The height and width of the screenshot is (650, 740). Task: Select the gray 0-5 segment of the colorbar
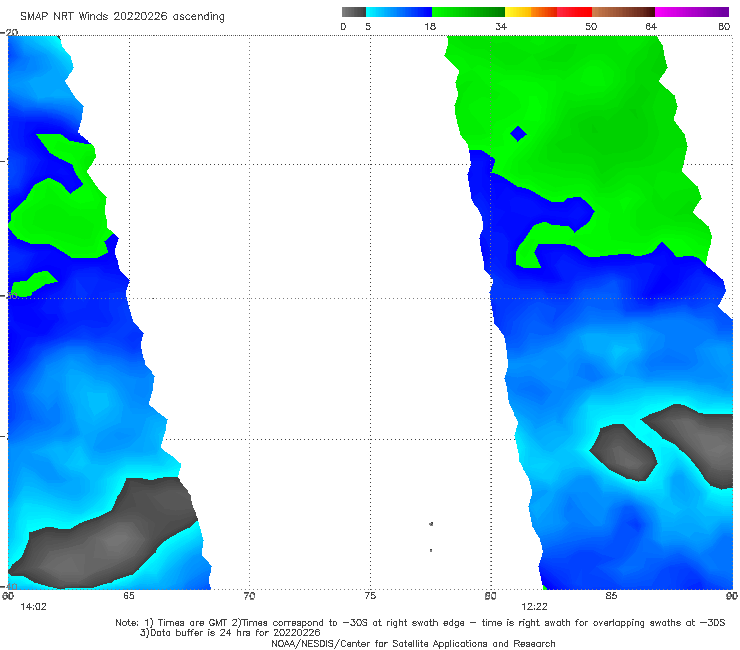click(x=353, y=12)
